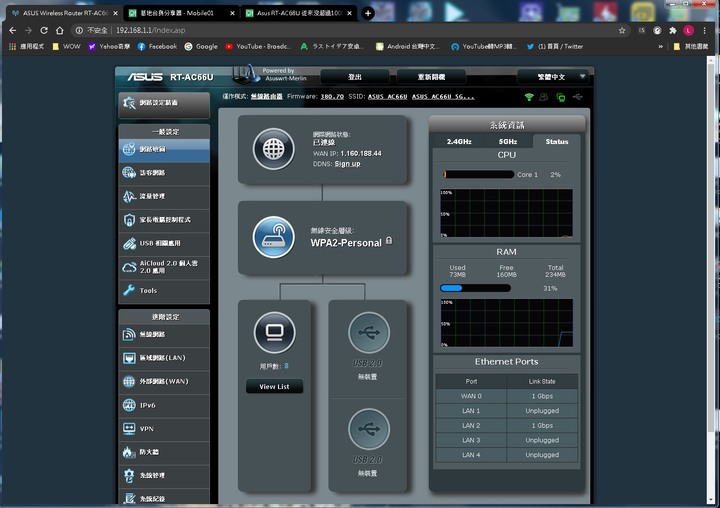This screenshot has width=720, height=508.
Task: Click the ASUS_AC66U_5G SSID link
Action: (443, 97)
